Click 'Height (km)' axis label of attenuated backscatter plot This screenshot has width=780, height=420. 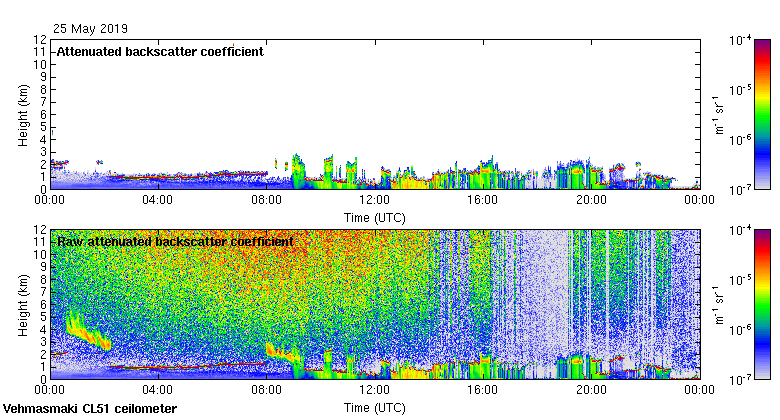pos(23,115)
